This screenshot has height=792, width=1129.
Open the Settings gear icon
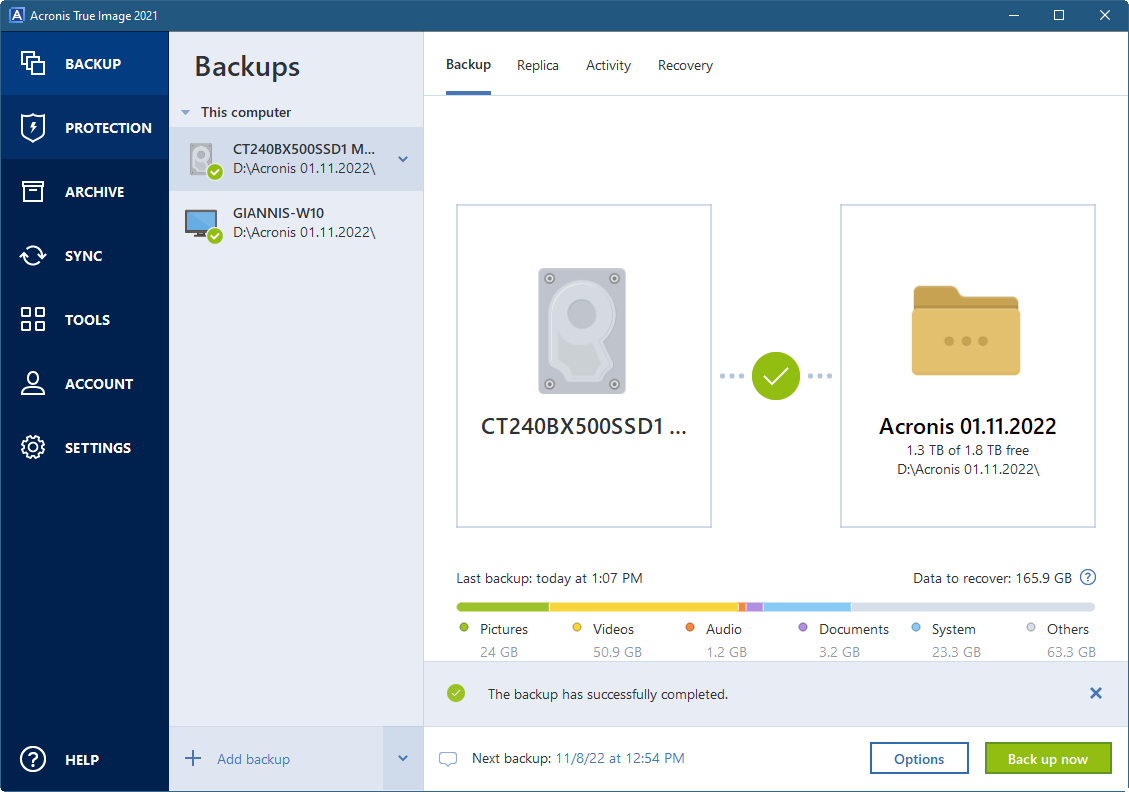pyautogui.click(x=32, y=447)
